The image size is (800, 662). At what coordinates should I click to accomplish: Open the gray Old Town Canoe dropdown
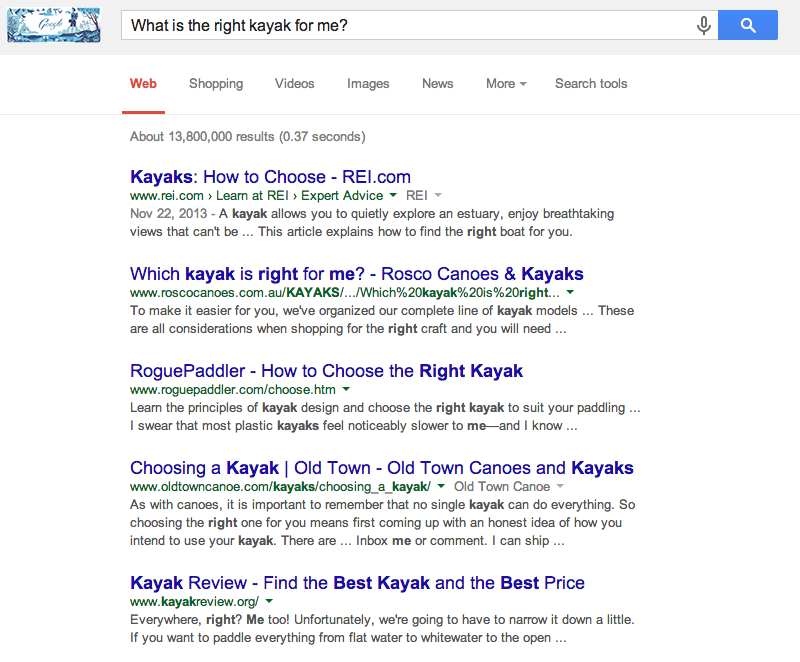click(x=509, y=487)
